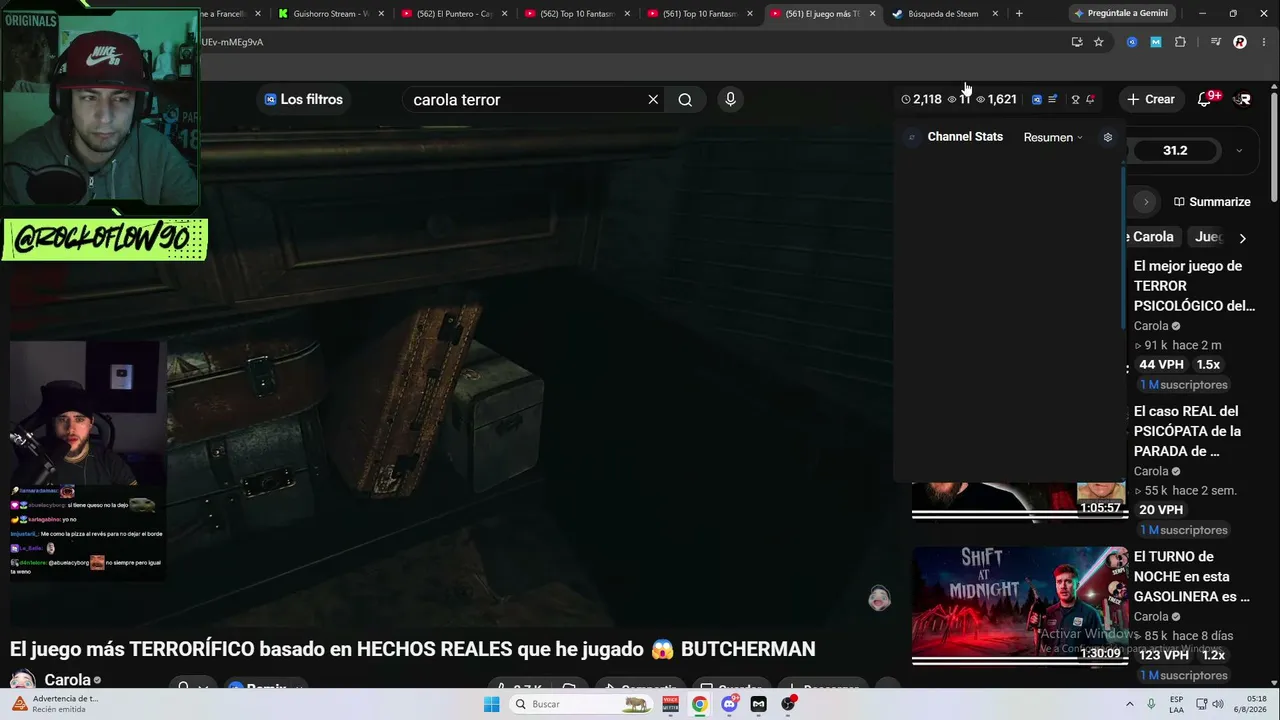Open Chrome from the taskbar

pyautogui.click(x=699, y=704)
